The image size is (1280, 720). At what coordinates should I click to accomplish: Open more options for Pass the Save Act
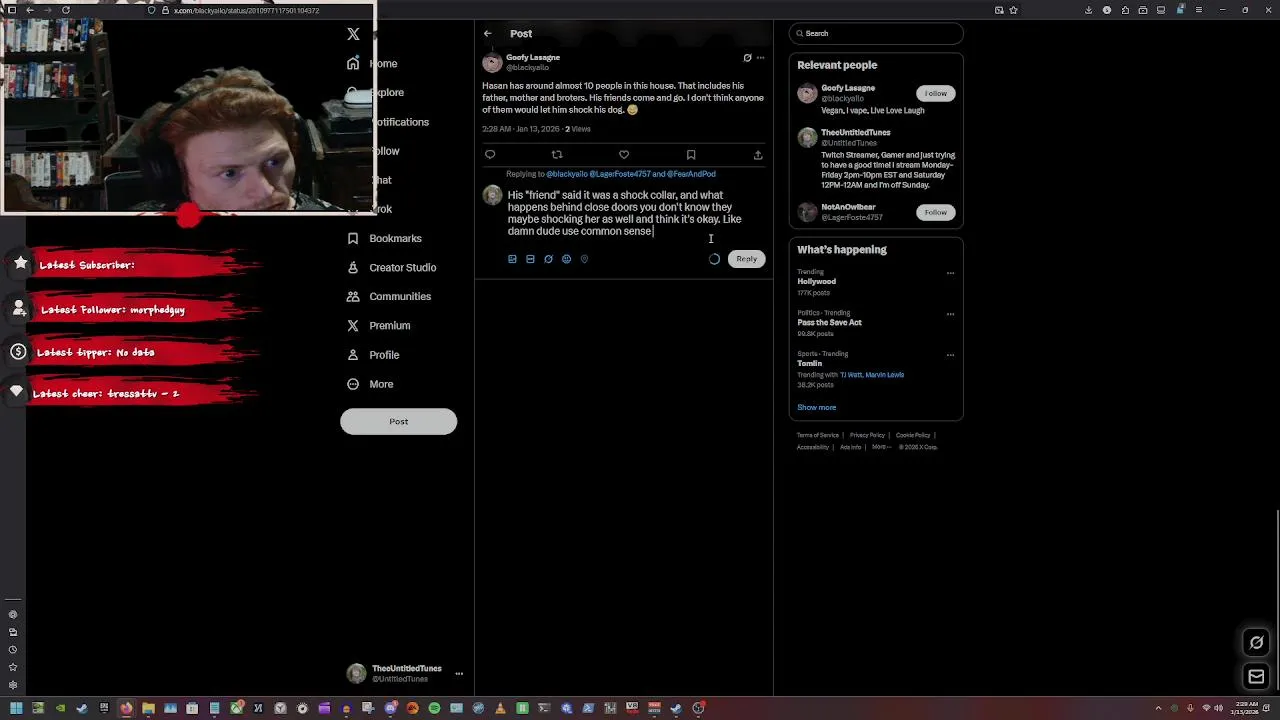(x=950, y=314)
